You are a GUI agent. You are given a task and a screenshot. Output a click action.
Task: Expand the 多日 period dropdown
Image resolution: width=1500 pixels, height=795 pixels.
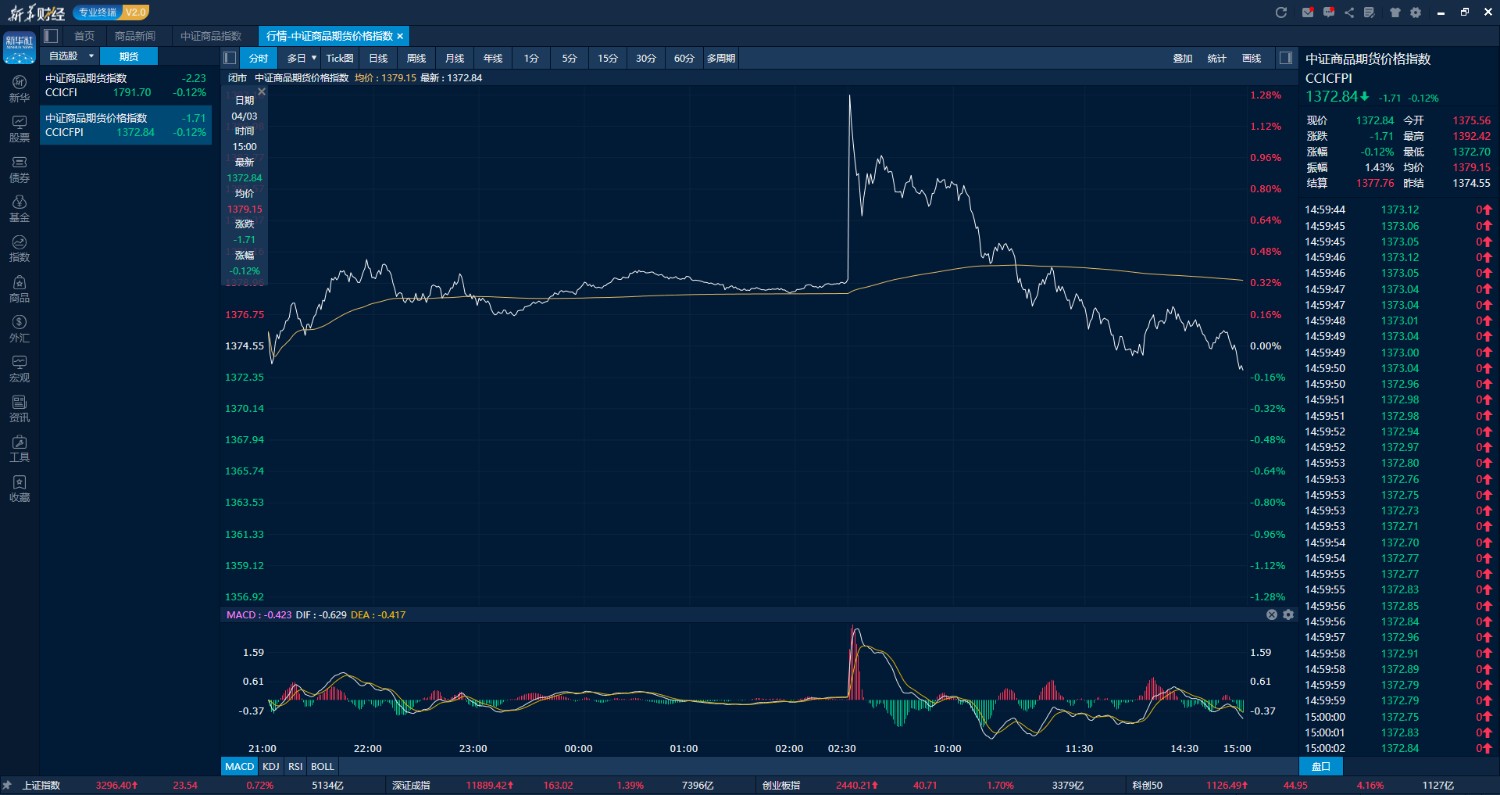313,58
